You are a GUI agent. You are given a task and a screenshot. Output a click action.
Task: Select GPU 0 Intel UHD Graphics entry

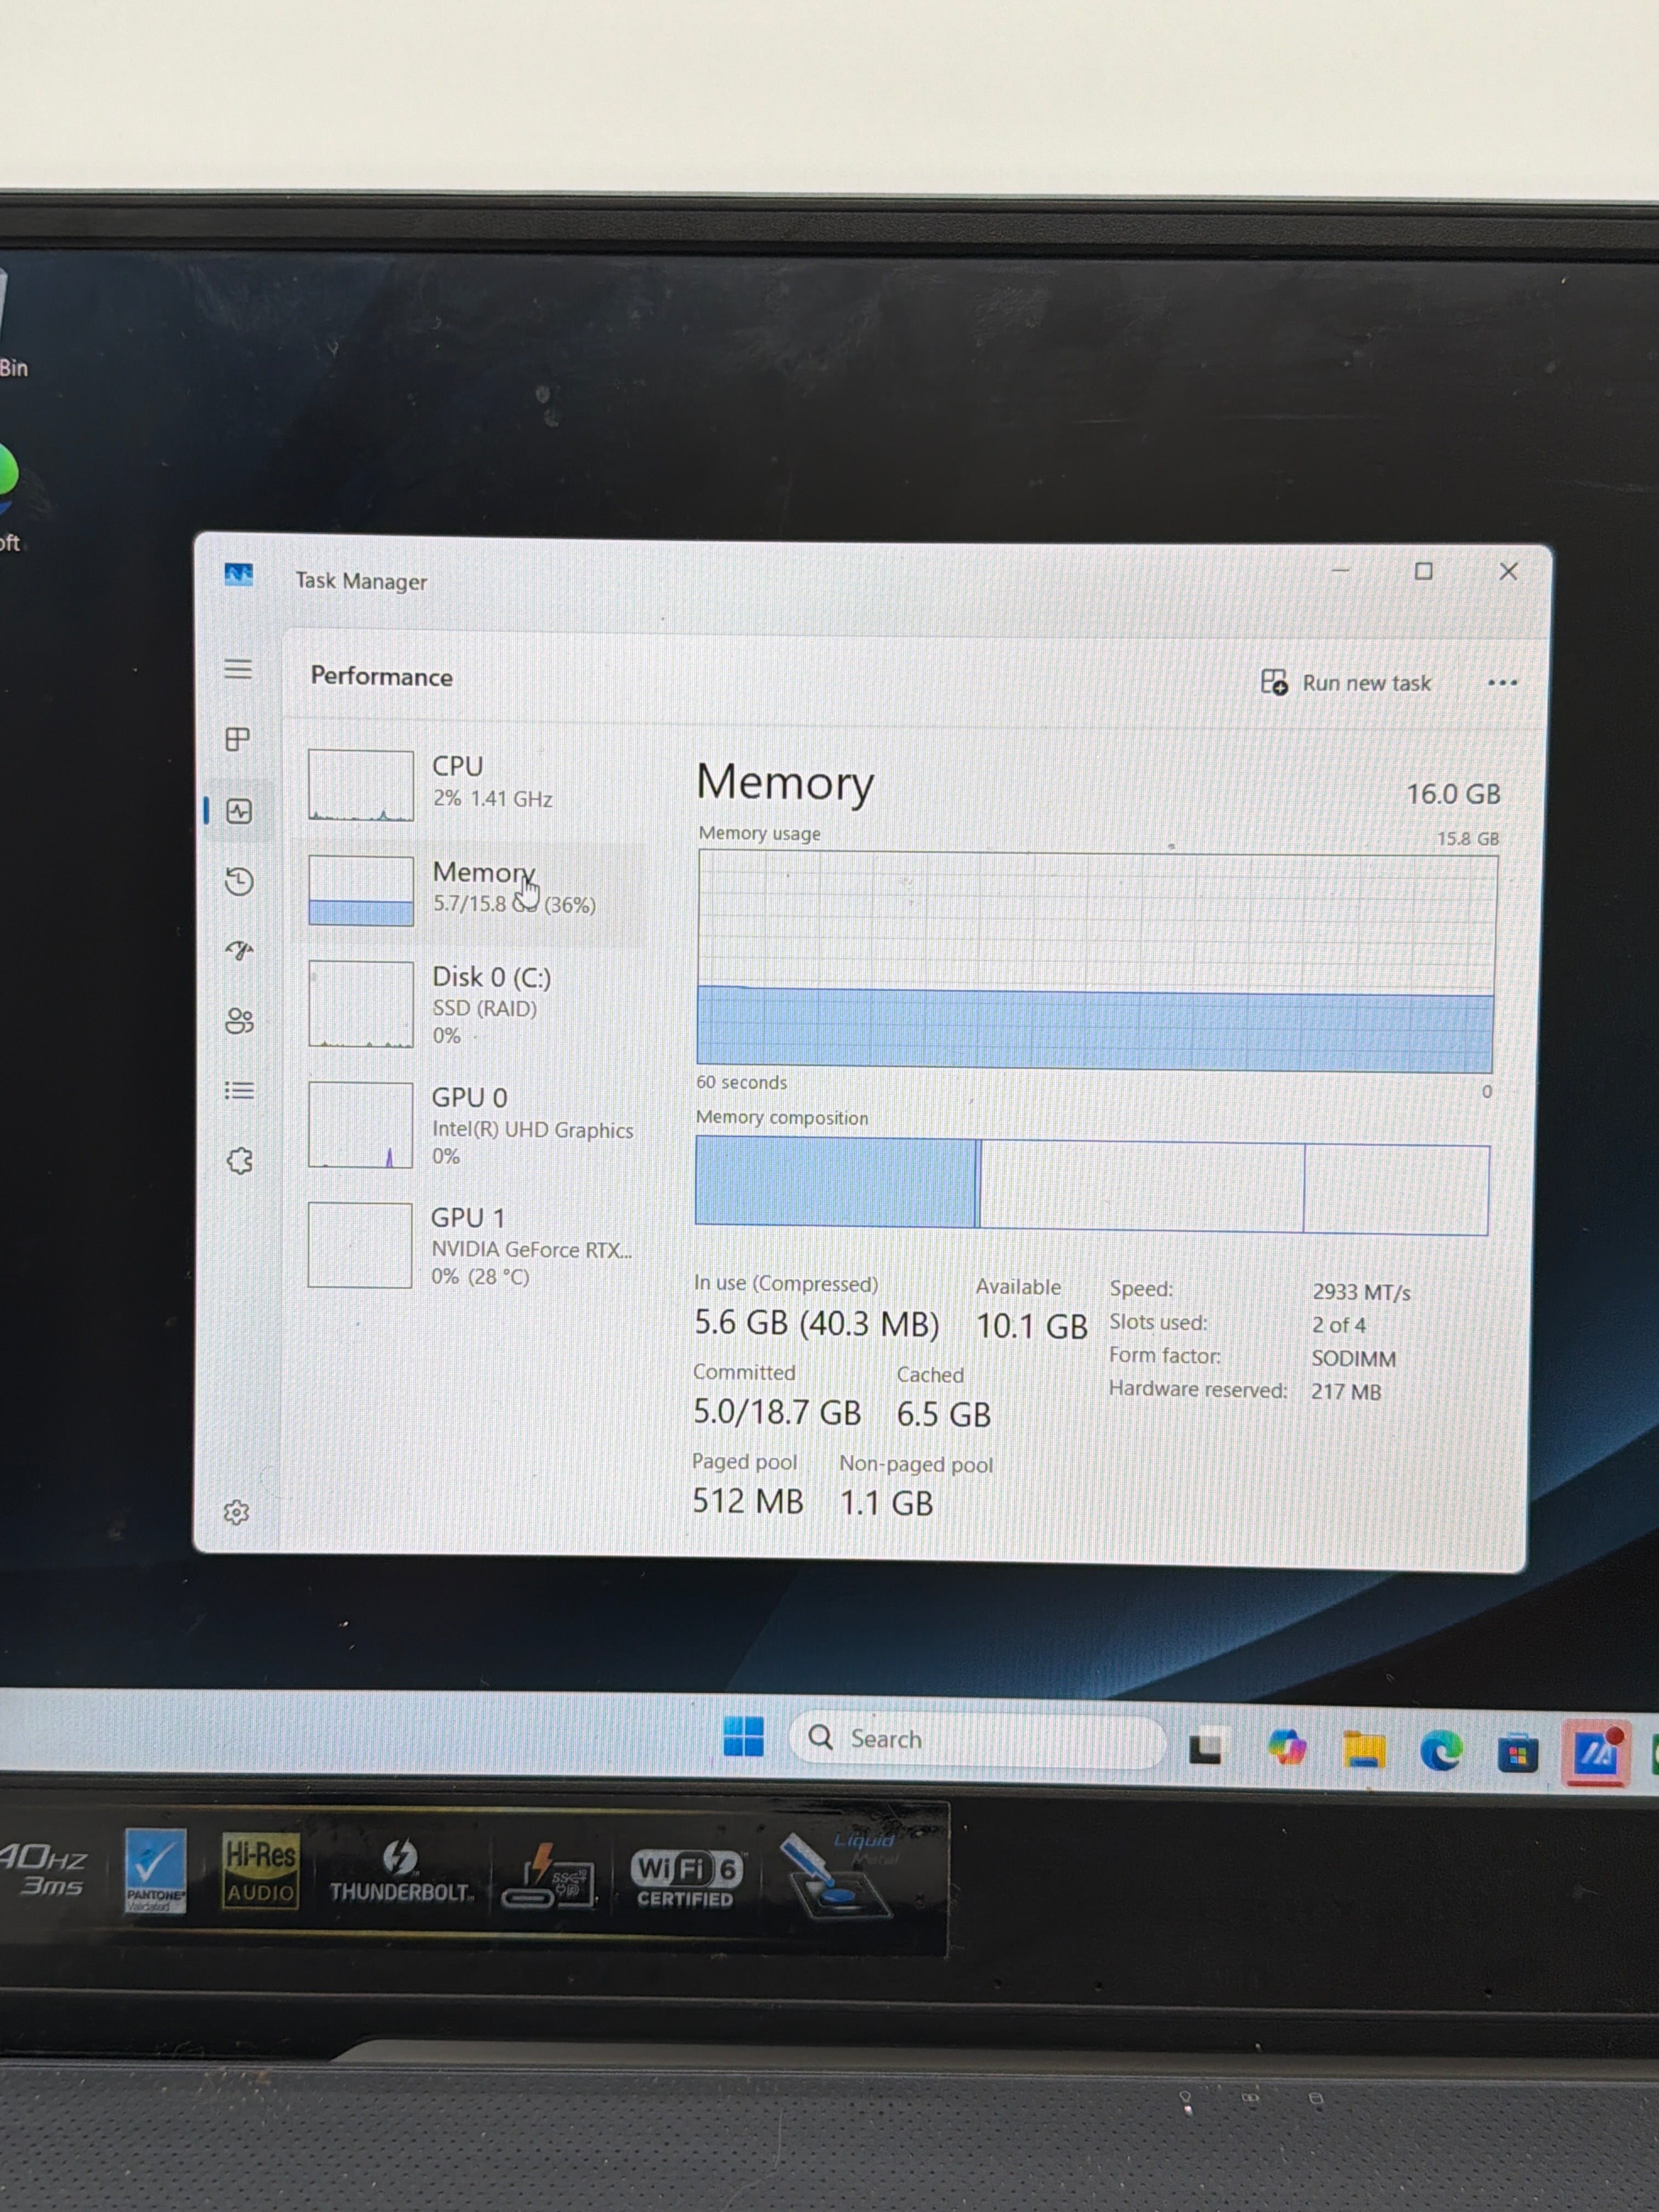(x=470, y=1126)
